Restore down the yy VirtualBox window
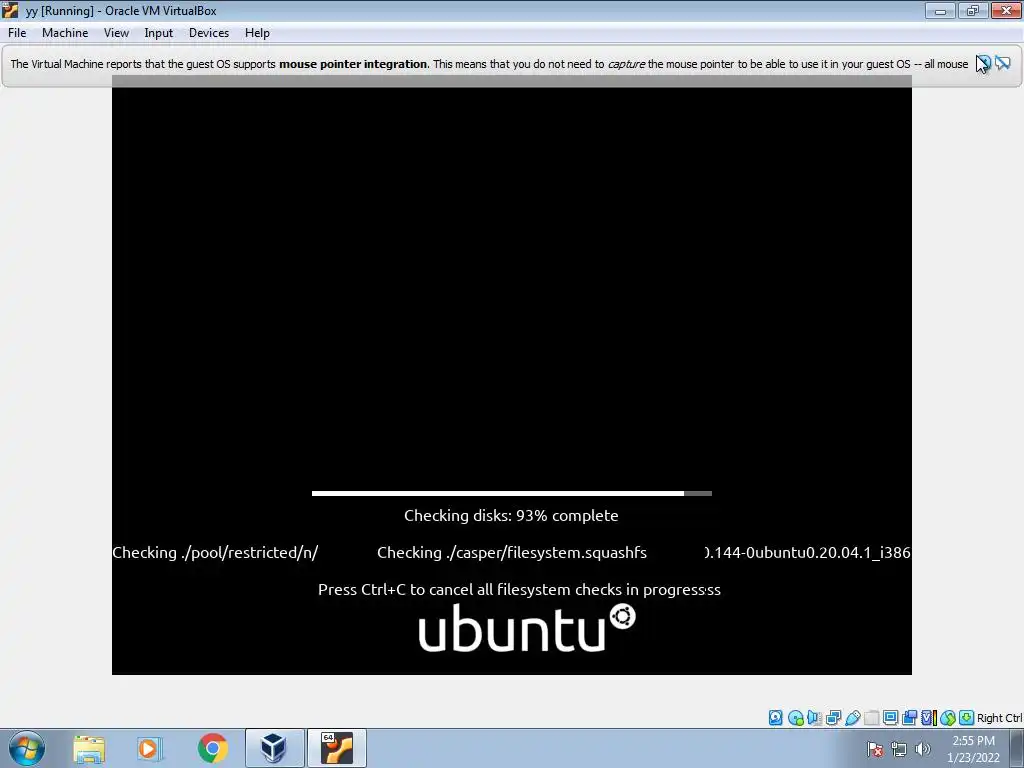Screen dimensions: 1024x768 pos(973,10)
